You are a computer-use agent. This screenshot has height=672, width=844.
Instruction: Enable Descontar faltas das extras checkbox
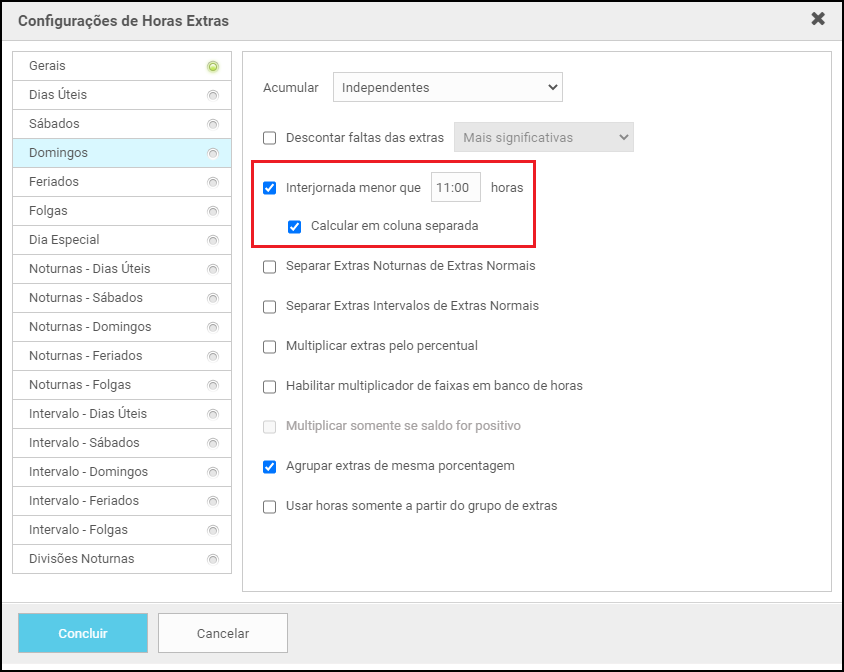(x=269, y=138)
